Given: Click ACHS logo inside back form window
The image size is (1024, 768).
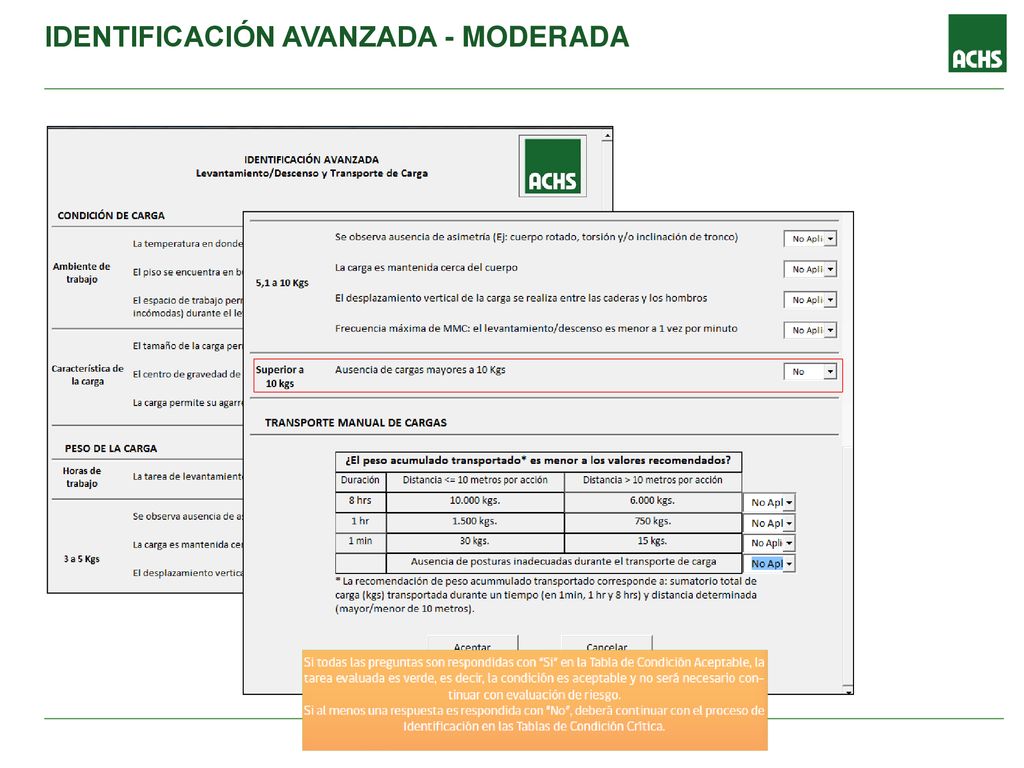Looking at the screenshot, I should point(552,166).
